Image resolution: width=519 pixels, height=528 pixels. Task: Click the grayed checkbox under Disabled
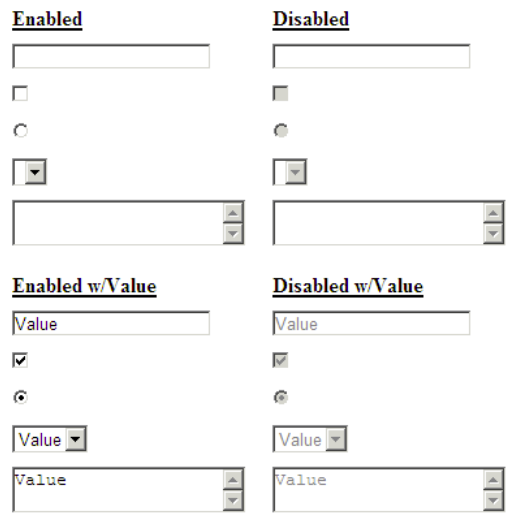tap(281, 93)
